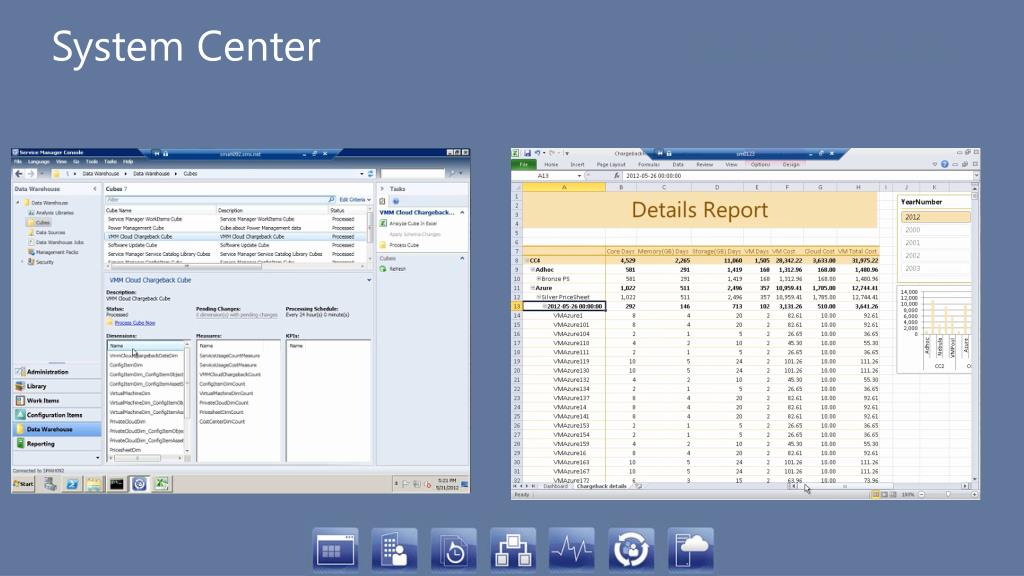This screenshot has width=1024, height=576.
Task: Click the Forward arrow in Service Manager Console
Action: click(31, 174)
